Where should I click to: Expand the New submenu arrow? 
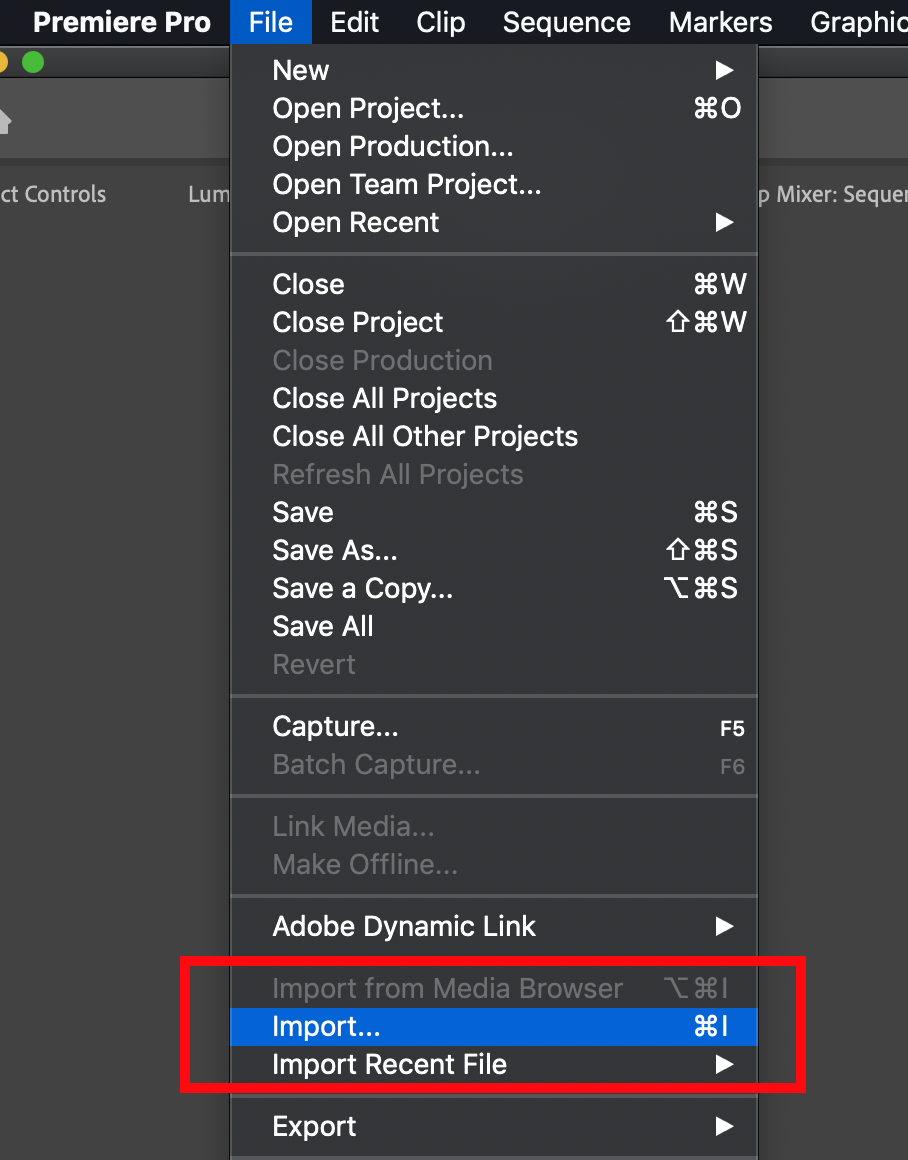(x=724, y=70)
